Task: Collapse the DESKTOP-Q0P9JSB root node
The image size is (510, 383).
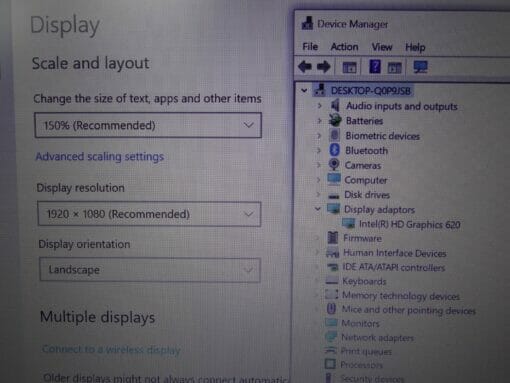Action: tap(304, 90)
